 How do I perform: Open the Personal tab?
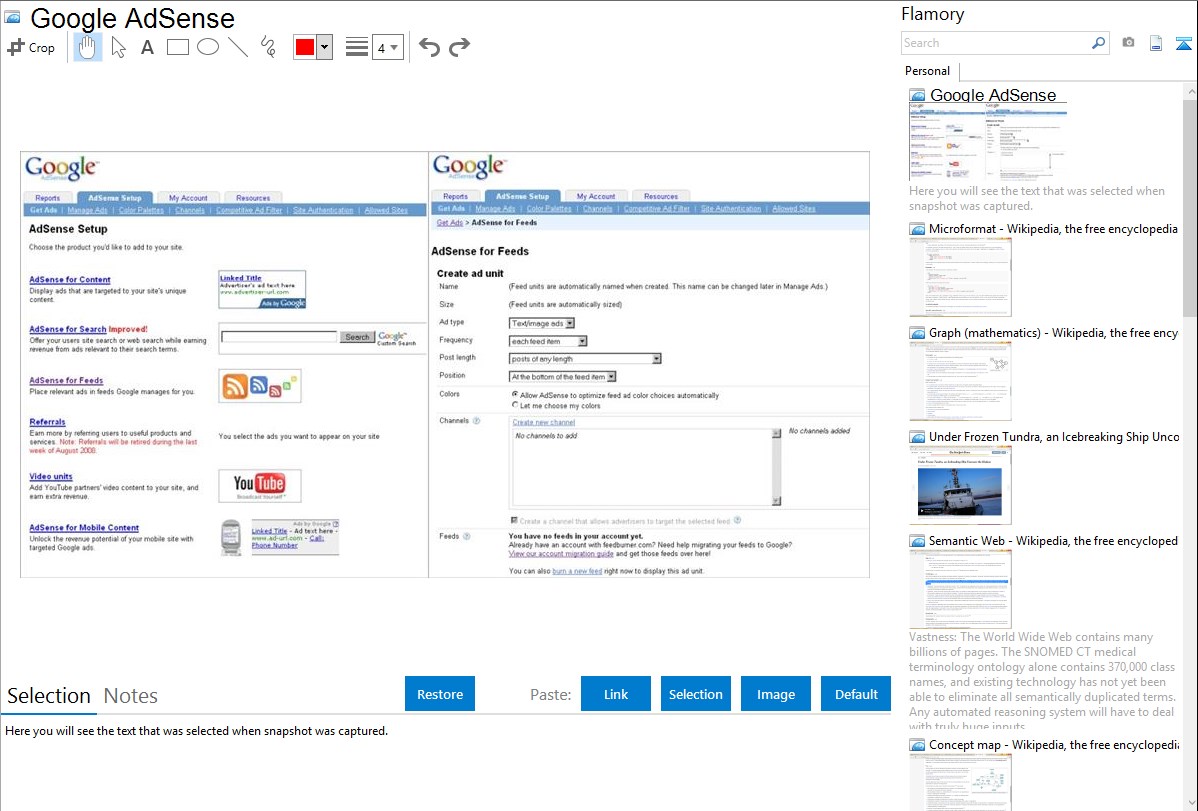(928, 71)
